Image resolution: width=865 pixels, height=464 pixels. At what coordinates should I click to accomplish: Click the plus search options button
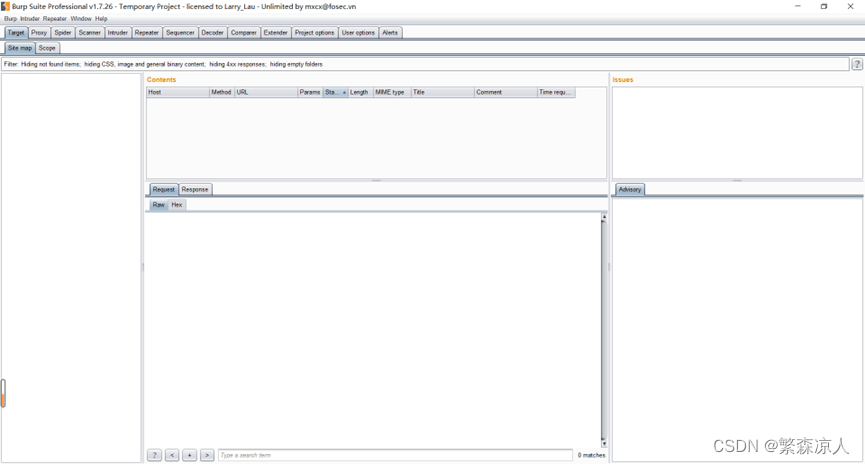coord(189,455)
